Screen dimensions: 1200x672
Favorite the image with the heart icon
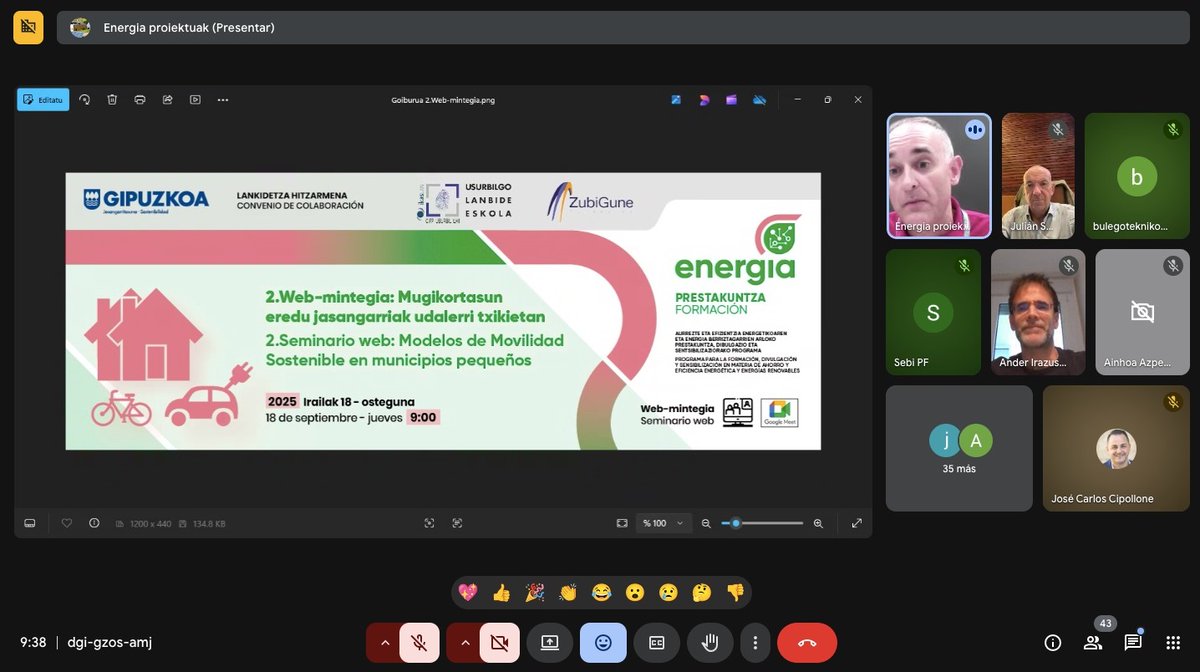(66, 523)
